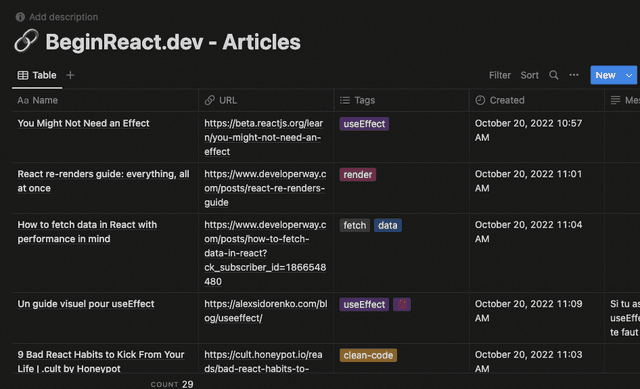
Task: Click the link icon beside the database title
Action: coord(26,41)
